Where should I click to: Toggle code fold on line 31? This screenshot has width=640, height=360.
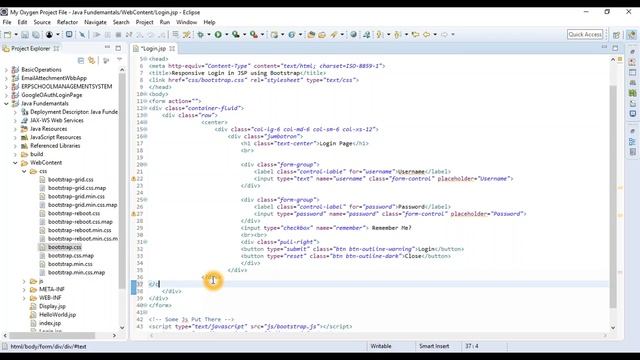146,242
